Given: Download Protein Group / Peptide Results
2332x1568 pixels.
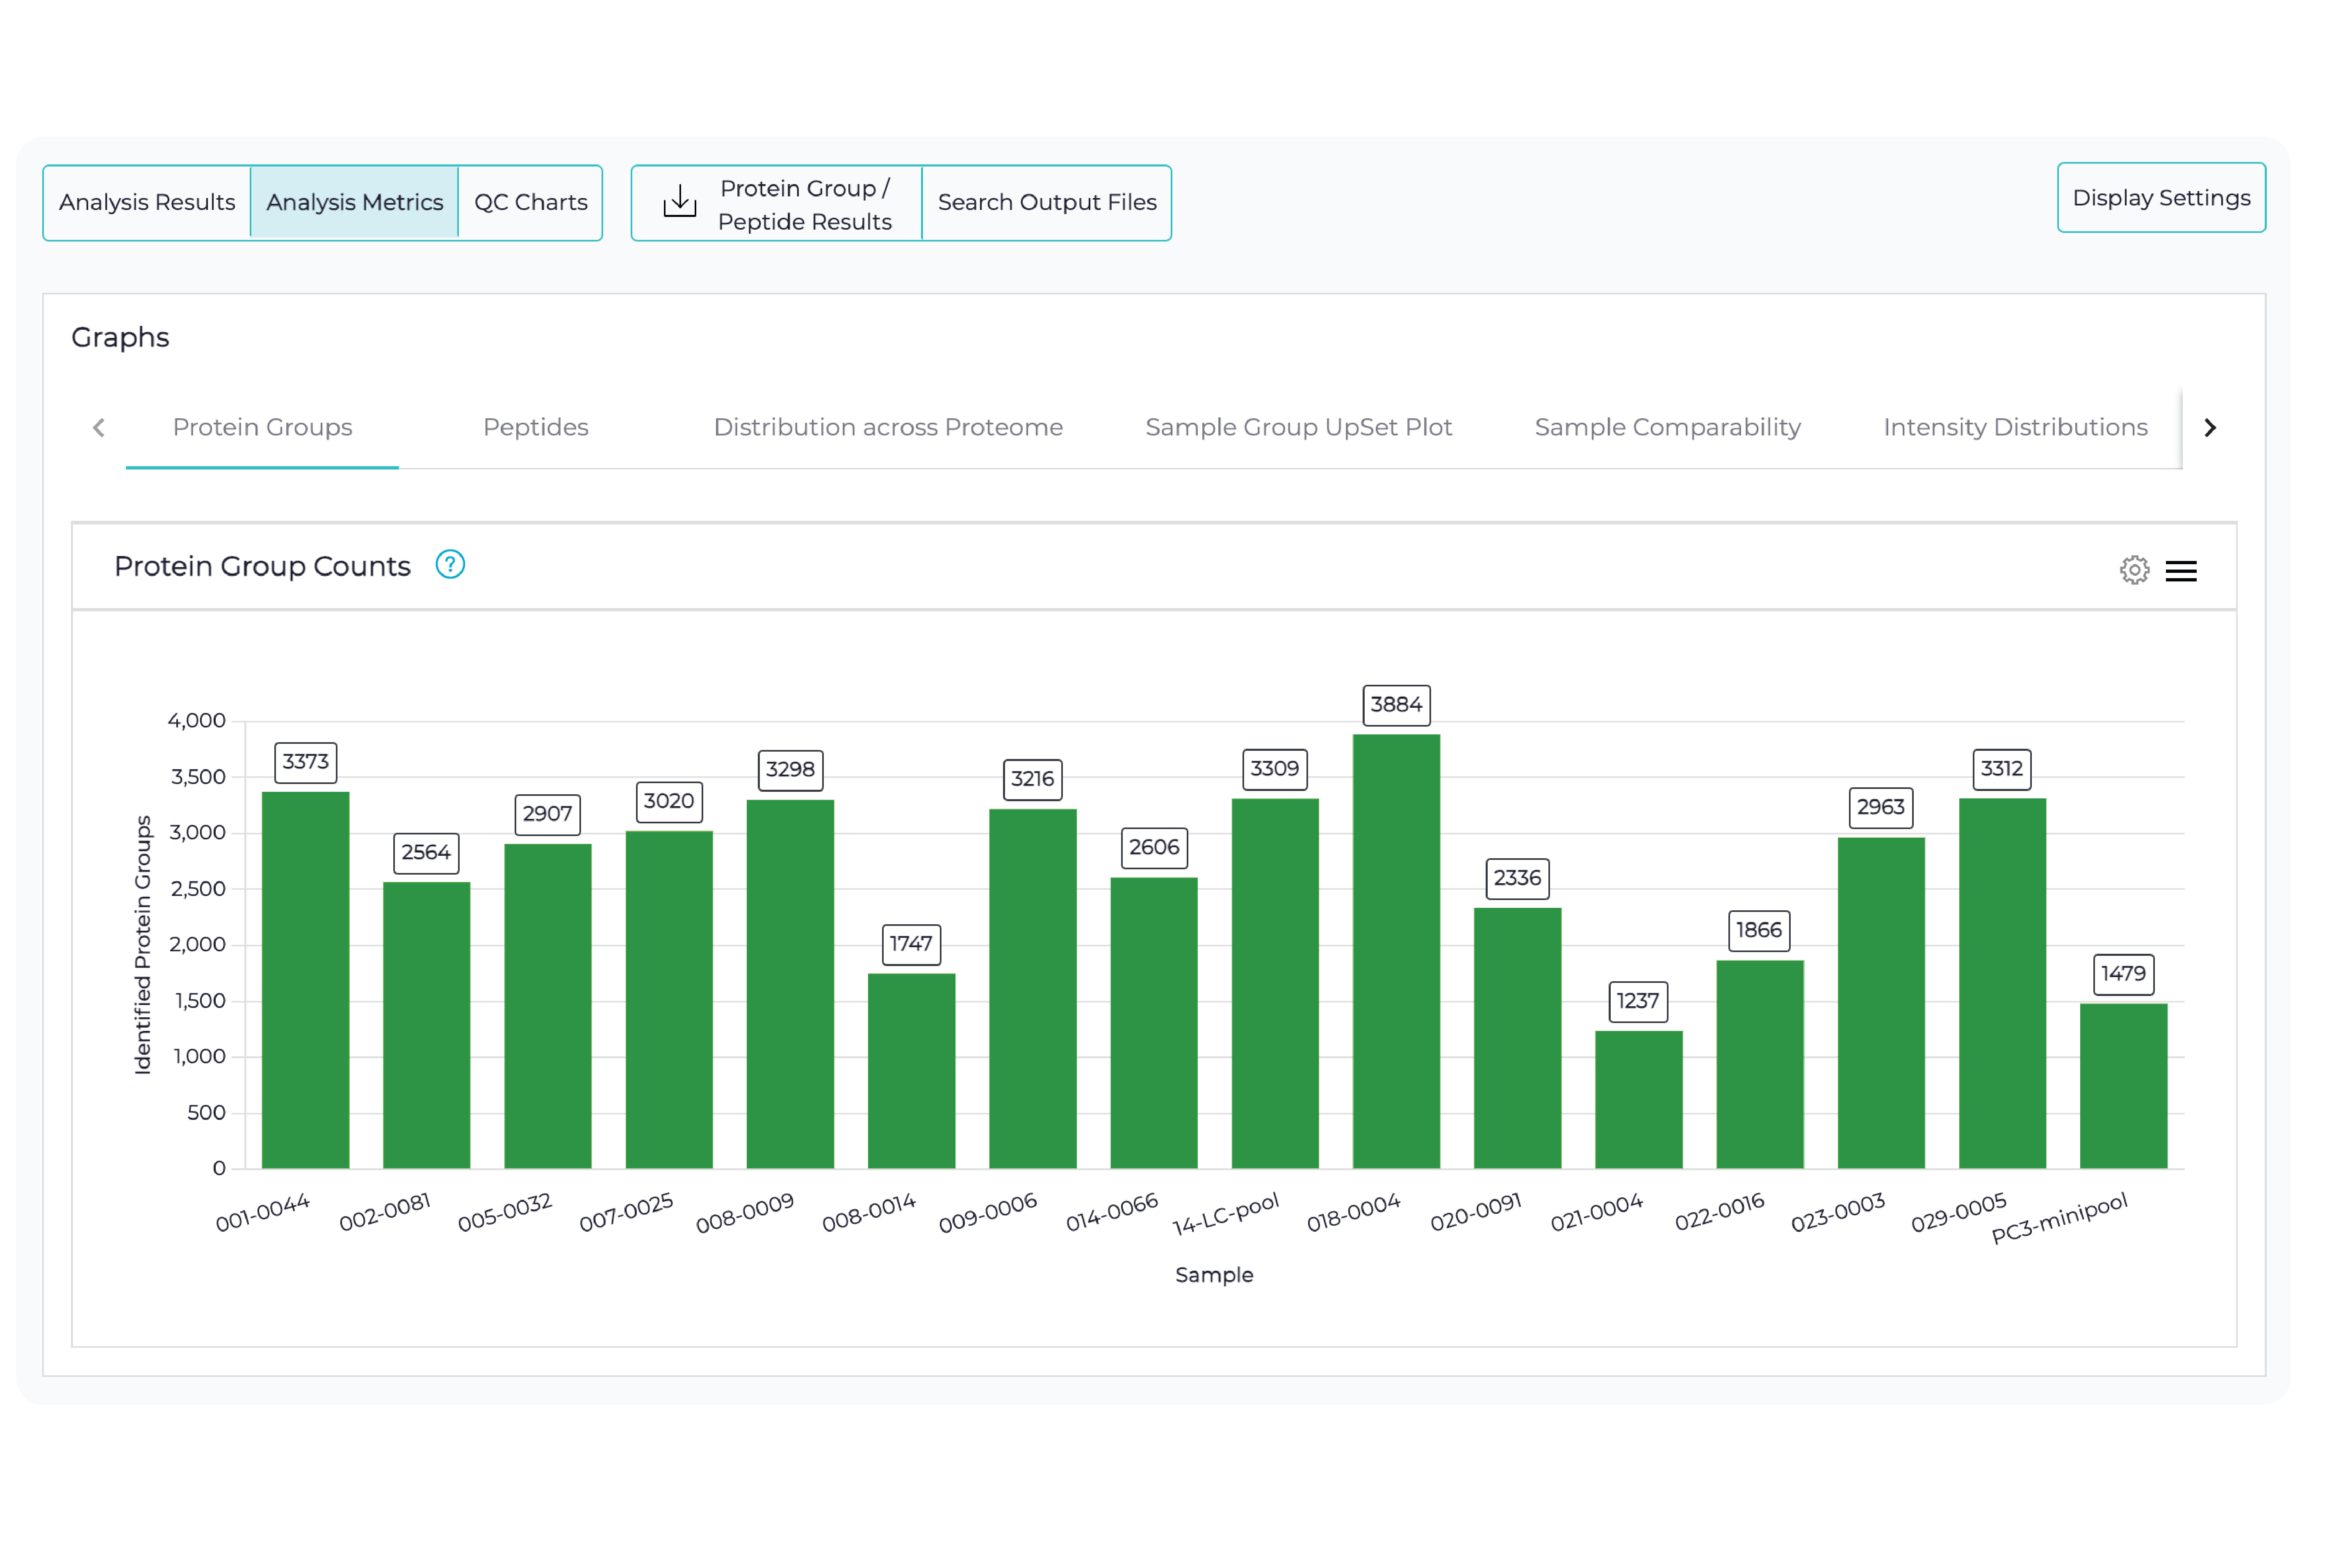Looking at the screenshot, I should 777,203.
